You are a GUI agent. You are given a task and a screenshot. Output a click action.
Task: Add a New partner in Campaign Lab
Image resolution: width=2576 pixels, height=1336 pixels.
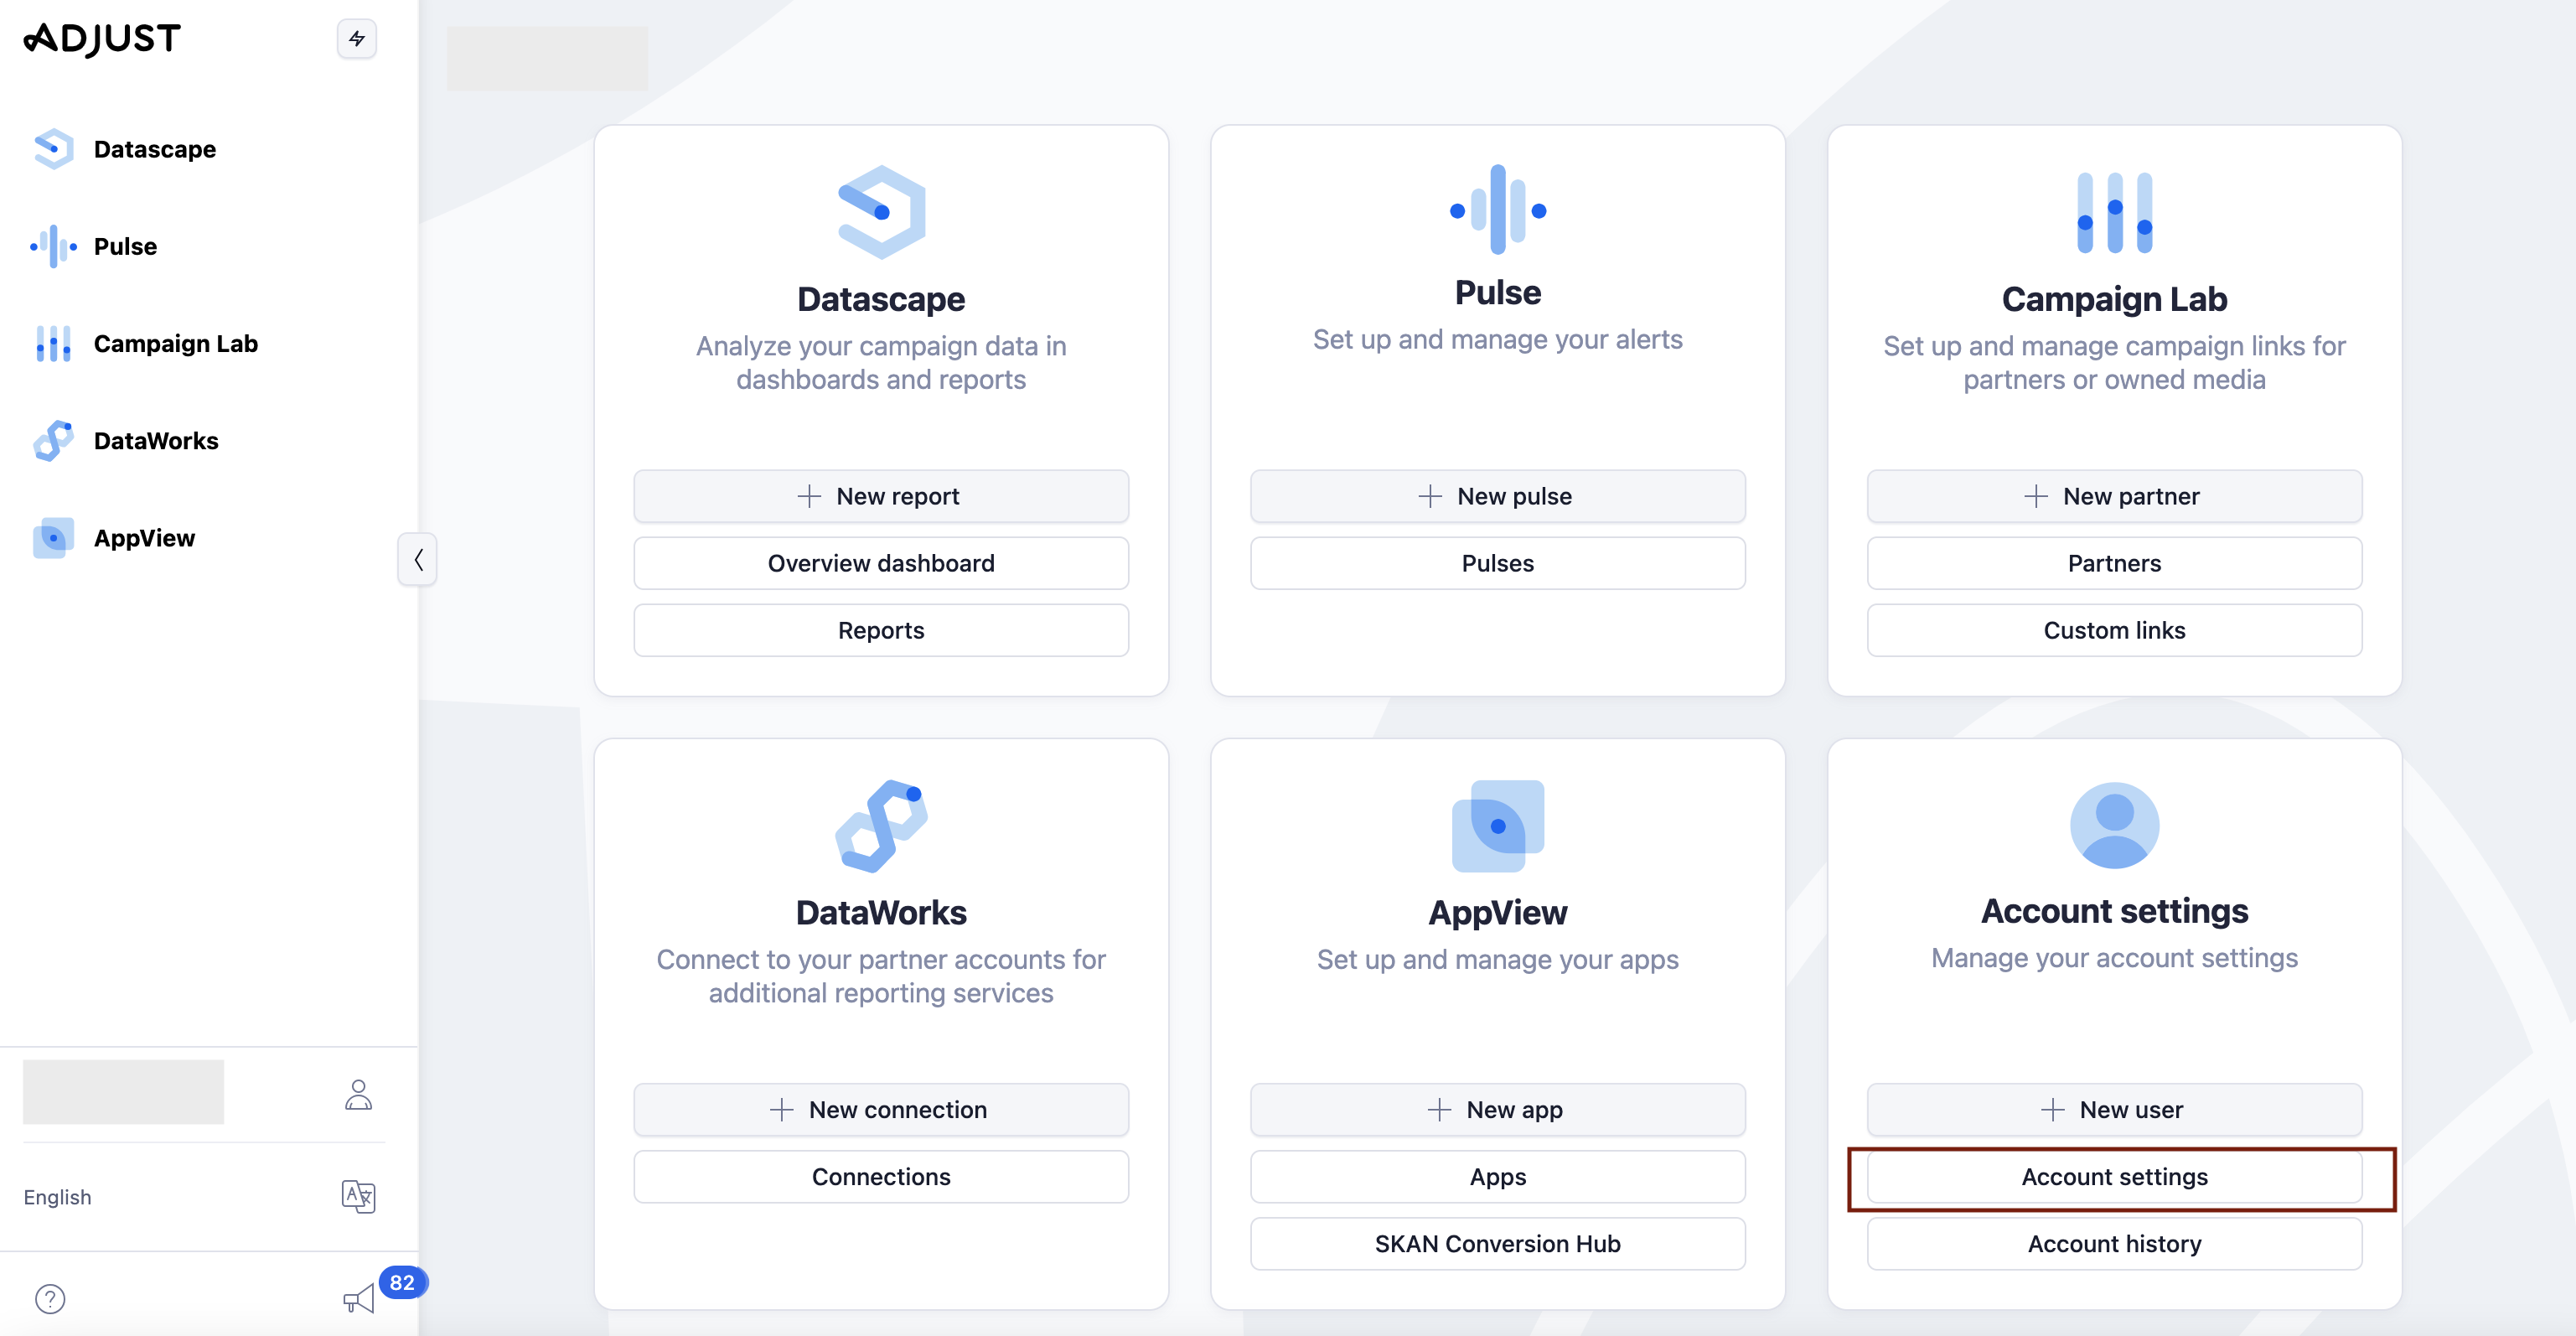pos(2113,495)
